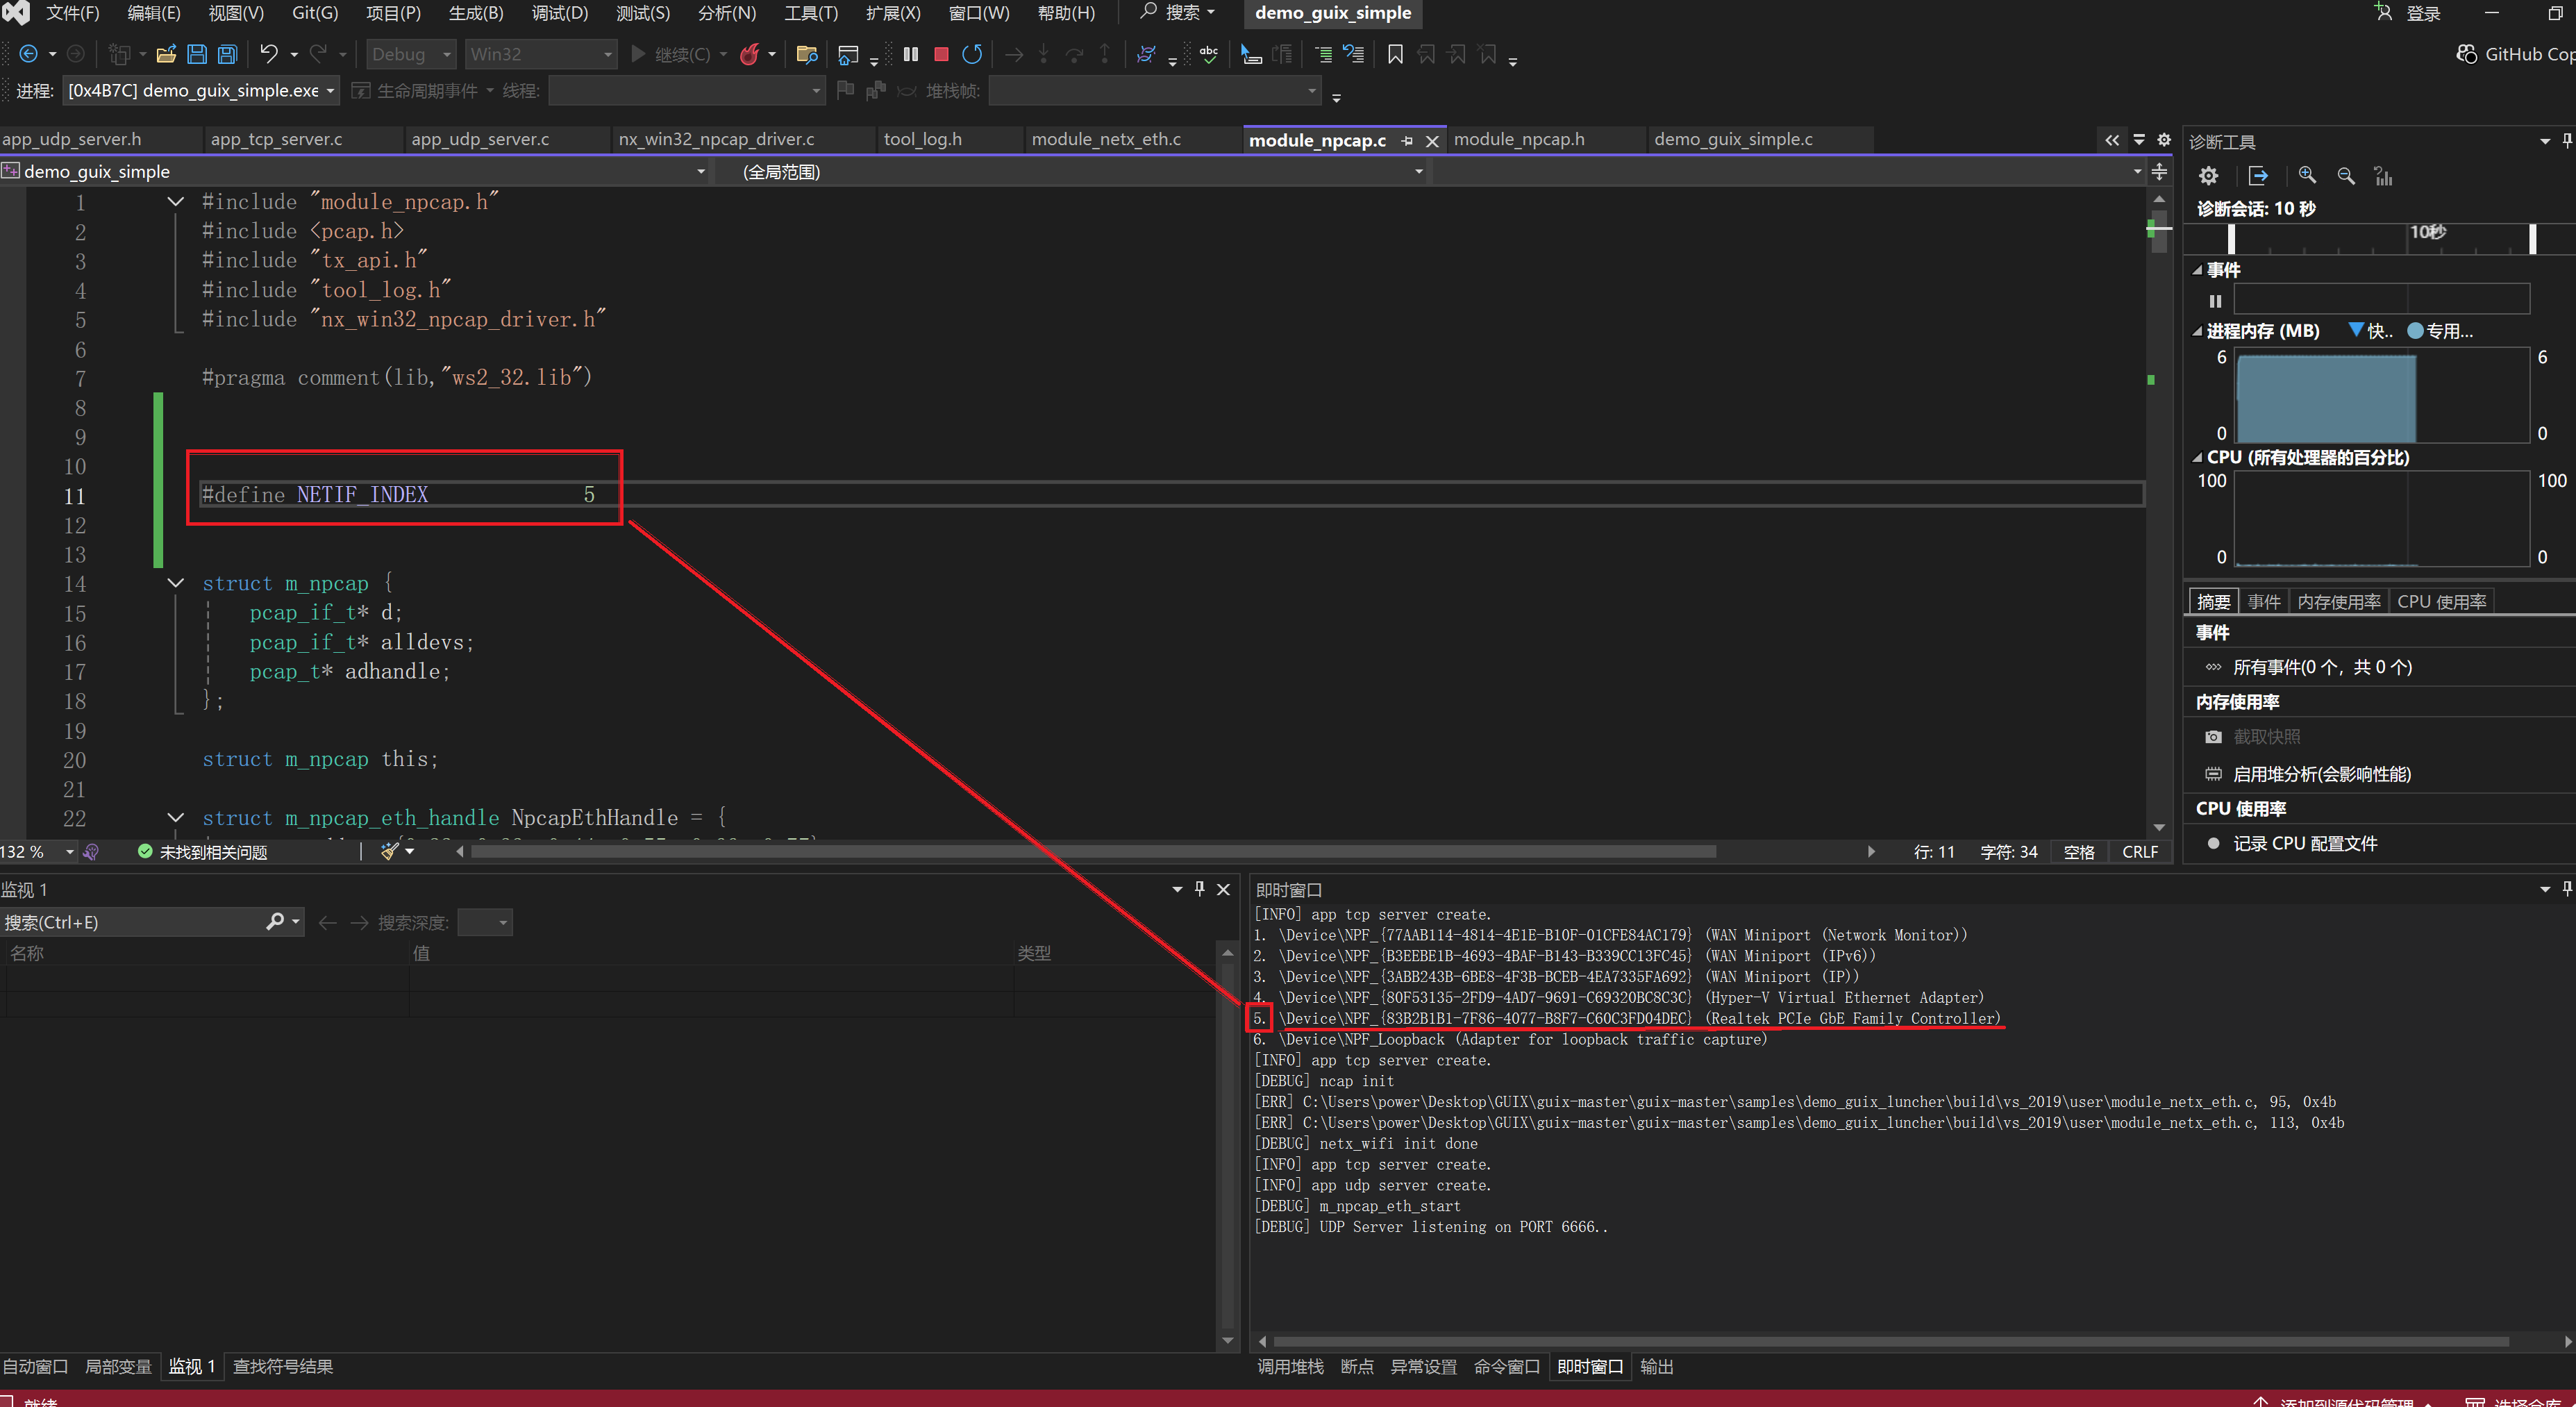Pause debugging with the Break All icon
The width and height of the screenshot is (2576, 1407).
910,54
